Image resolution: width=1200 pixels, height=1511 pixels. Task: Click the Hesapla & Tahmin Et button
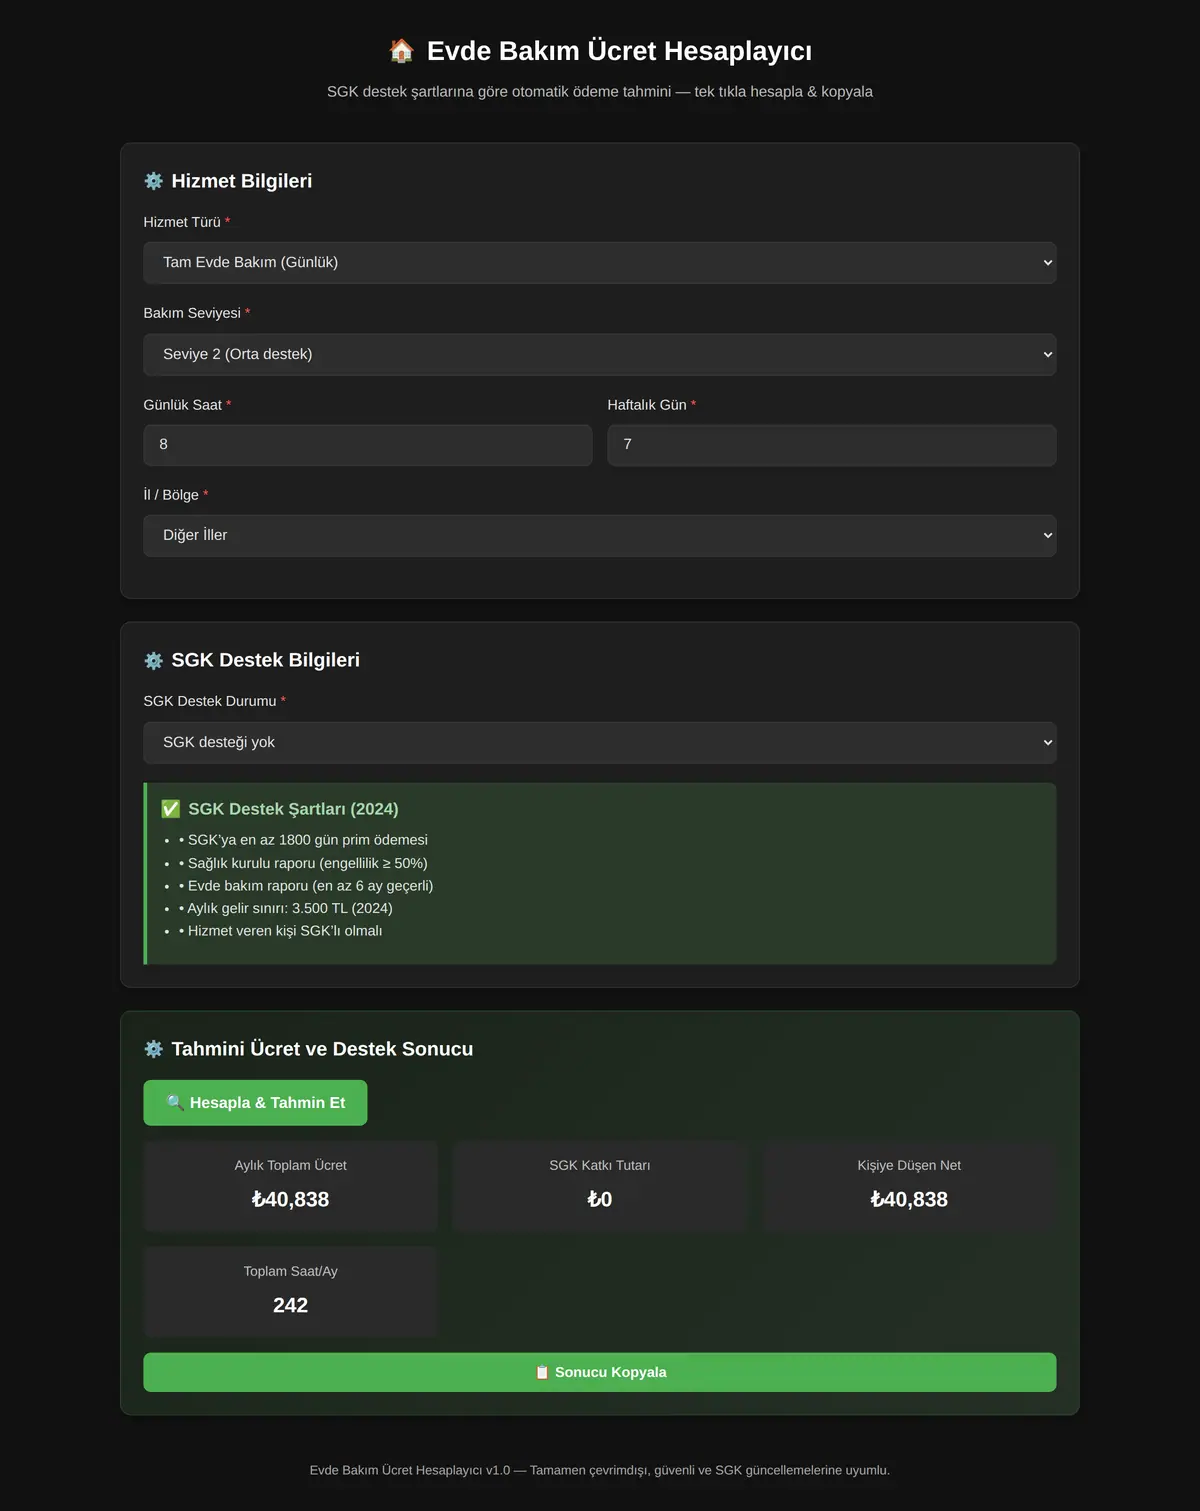click(x=255, y=1103)
